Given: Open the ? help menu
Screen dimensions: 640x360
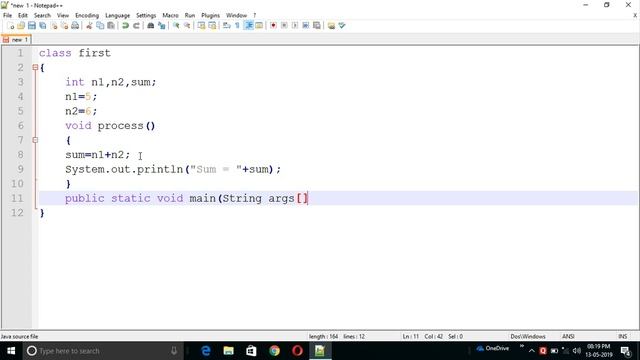Looking at the screenshot, I should (255, 16).
